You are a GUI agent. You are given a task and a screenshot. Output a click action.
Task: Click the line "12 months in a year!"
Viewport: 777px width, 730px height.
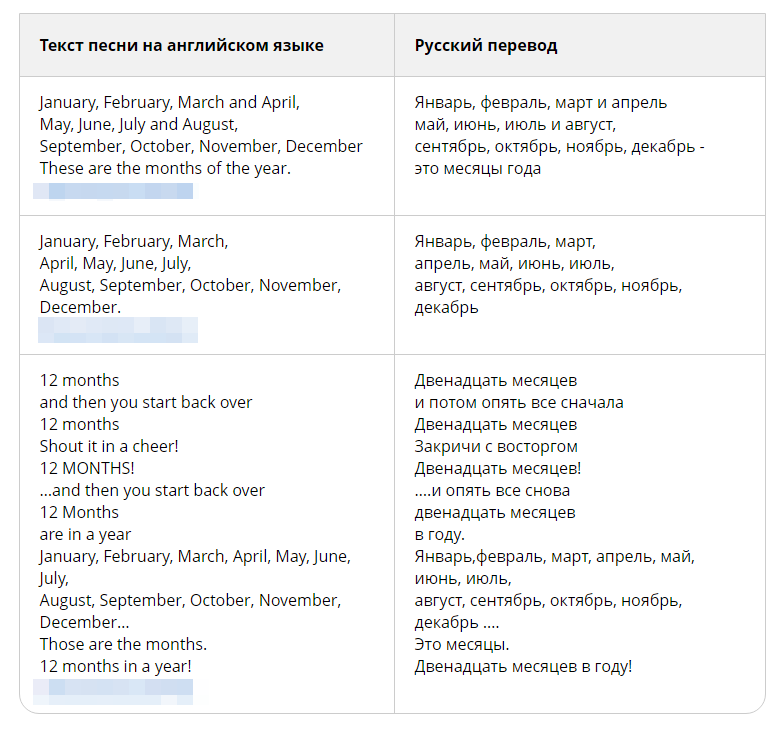click(x=116, y=666)
